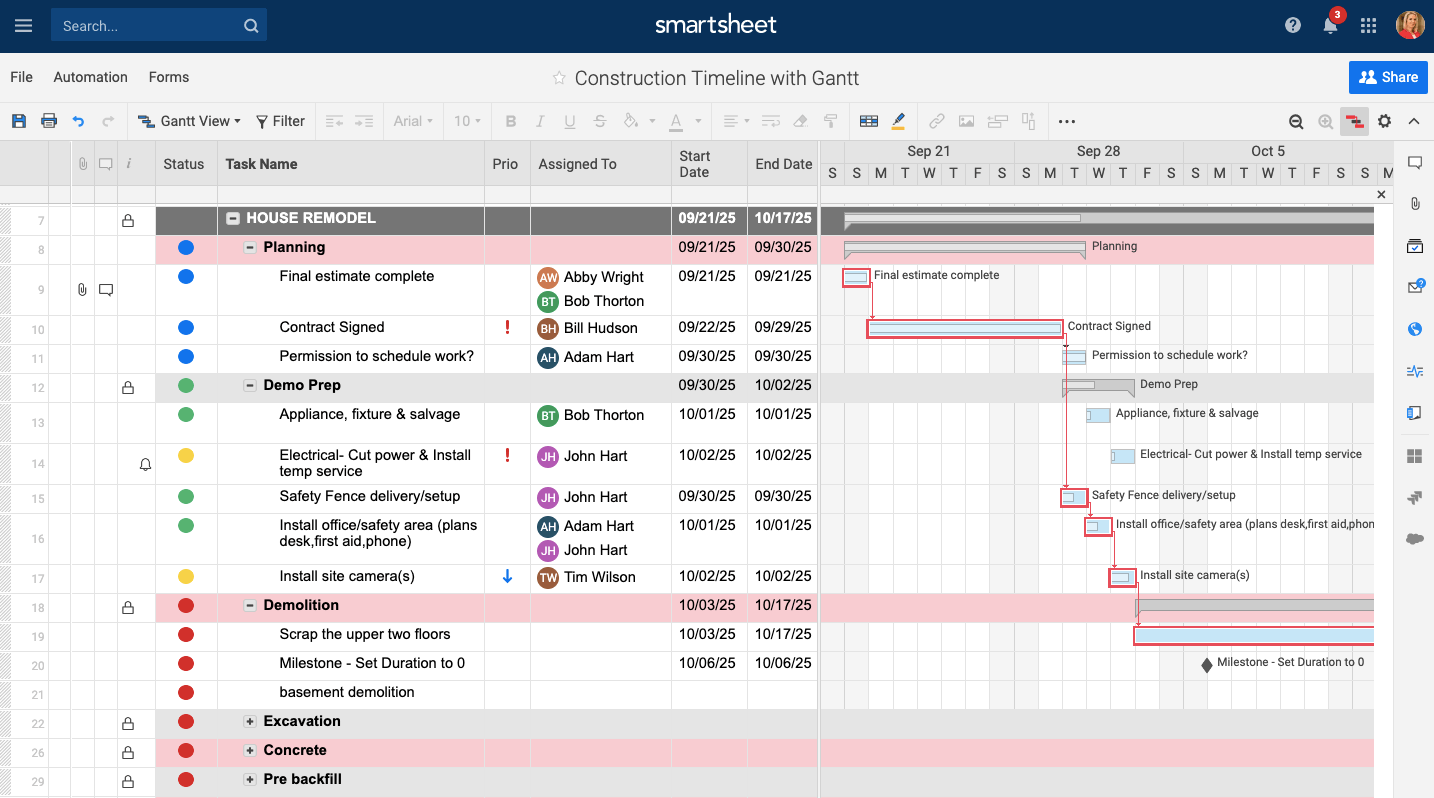Open the Automation menu
Screen dimensions: 1434x798
point(90,77)
